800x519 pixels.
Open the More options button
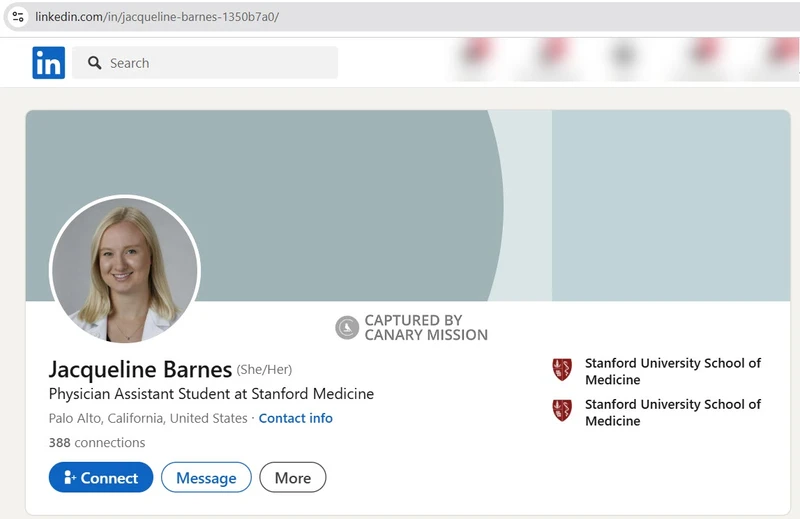point(292,478)
